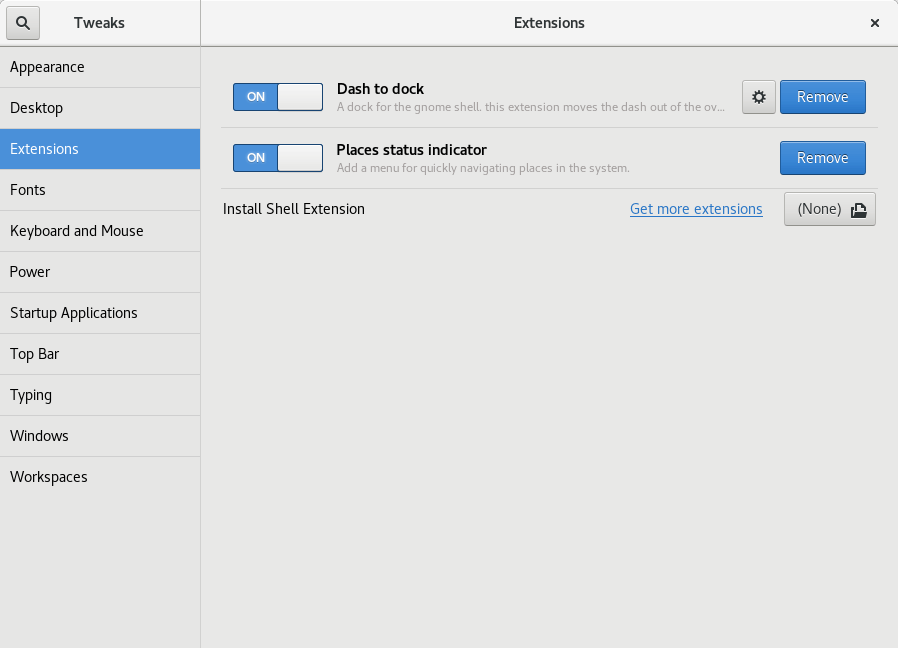Toggle Dash to dock extension off
The image size is (898, 648).
tap(278, 97)
